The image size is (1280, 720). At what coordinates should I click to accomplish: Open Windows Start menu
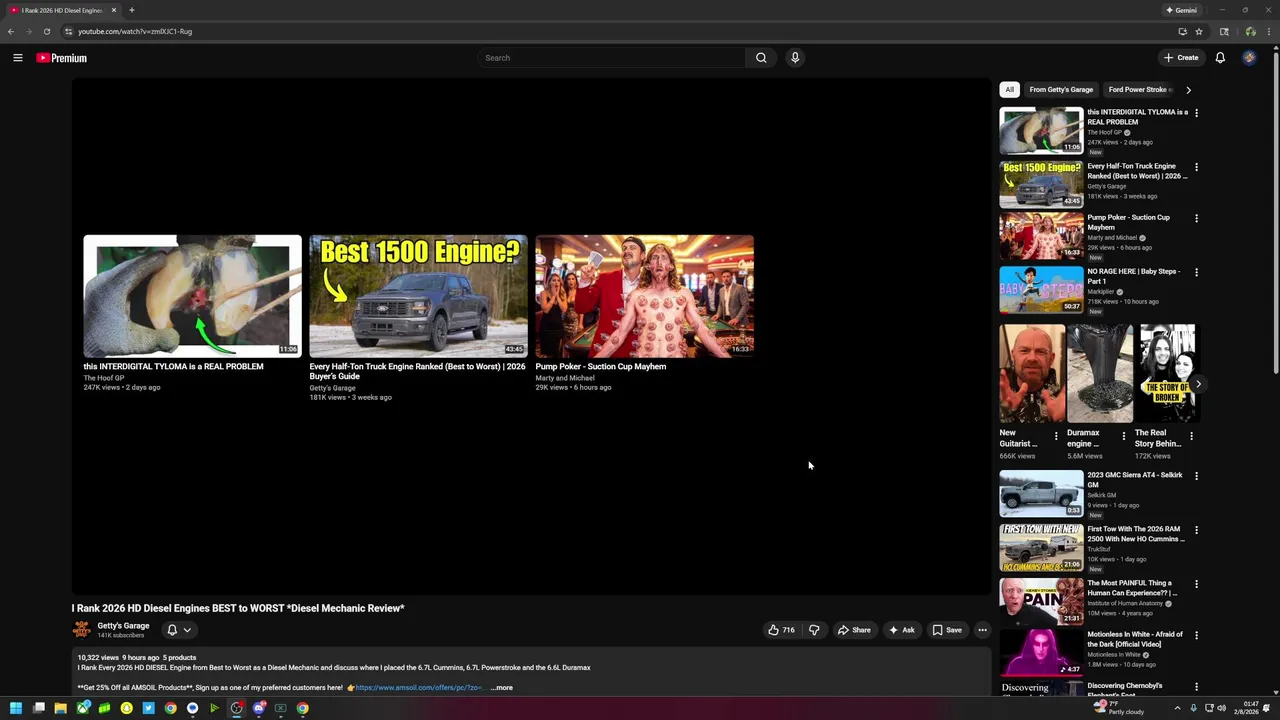coord(16,708)
